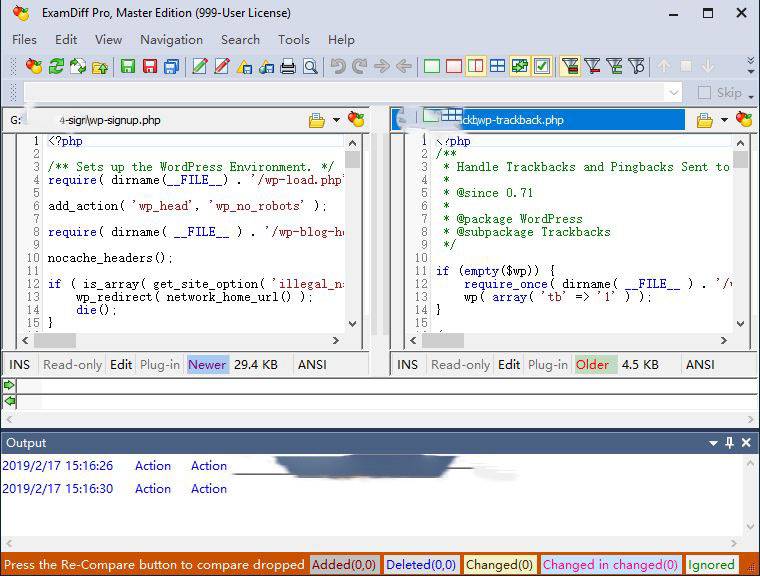760x577 pixels.
Task: Click Edit in right pane status bar
Action: pyautogui.click(x=509, y=365)
